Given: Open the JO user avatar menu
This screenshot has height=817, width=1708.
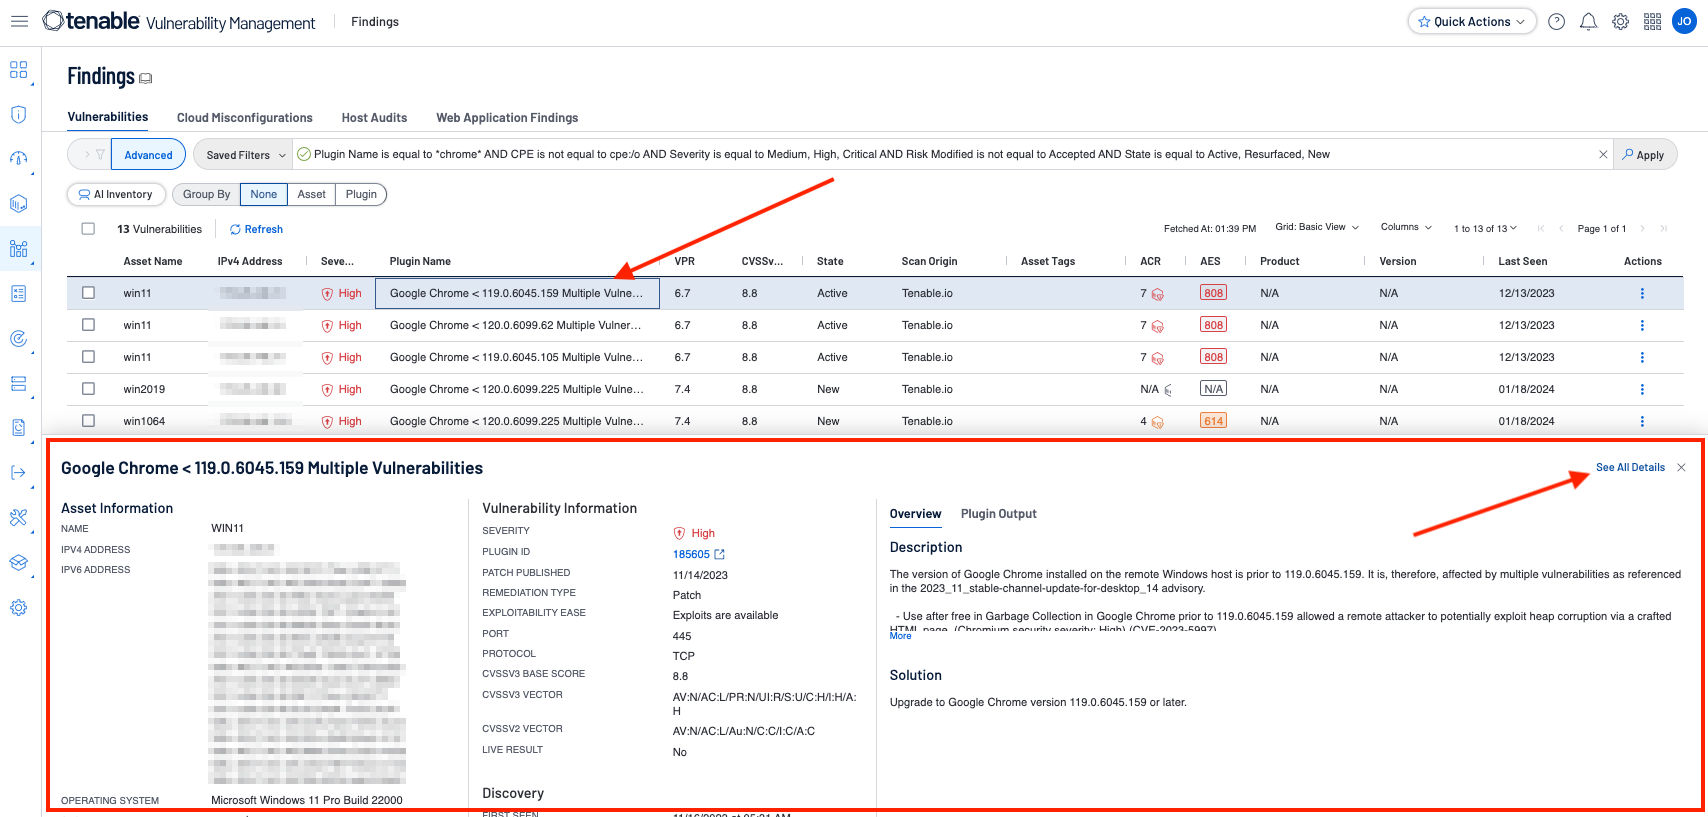Looking at the screenshot, I should 1684,21.
